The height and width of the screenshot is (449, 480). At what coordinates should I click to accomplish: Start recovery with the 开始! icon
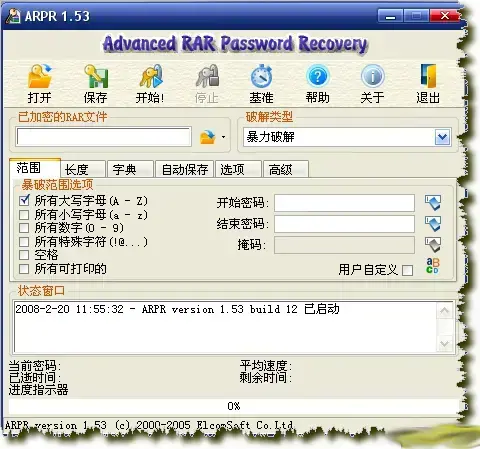point(151,76)
